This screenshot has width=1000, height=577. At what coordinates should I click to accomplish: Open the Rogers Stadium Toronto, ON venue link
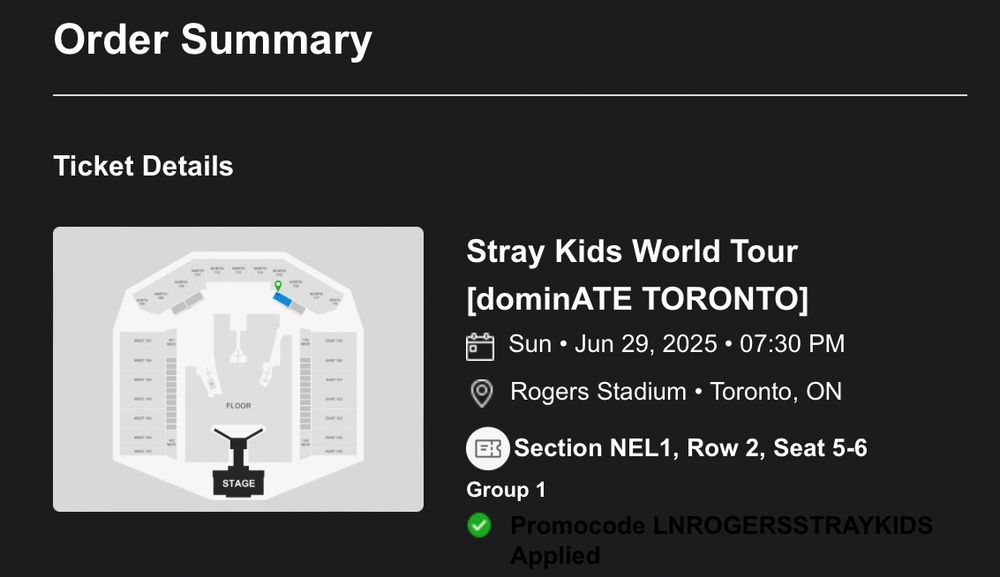pyautogui.click(x=676, y=391)
